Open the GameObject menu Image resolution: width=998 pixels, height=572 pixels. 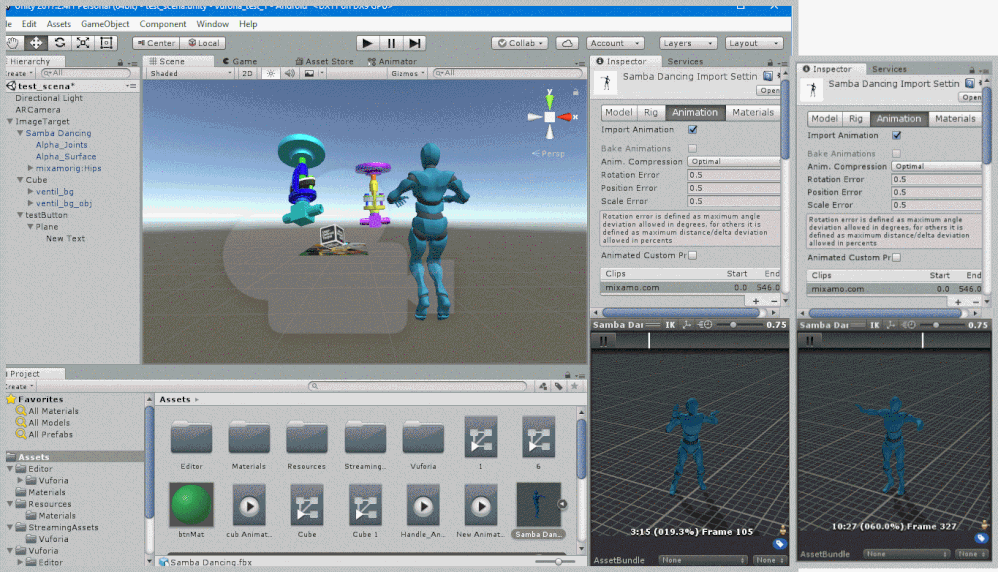(105, 24)
